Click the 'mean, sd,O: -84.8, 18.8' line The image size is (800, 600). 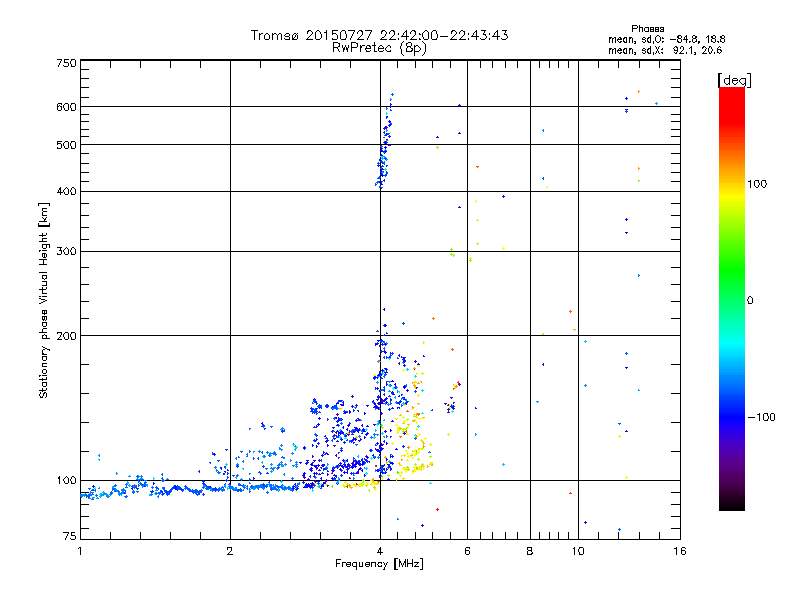tap(666, 39)
